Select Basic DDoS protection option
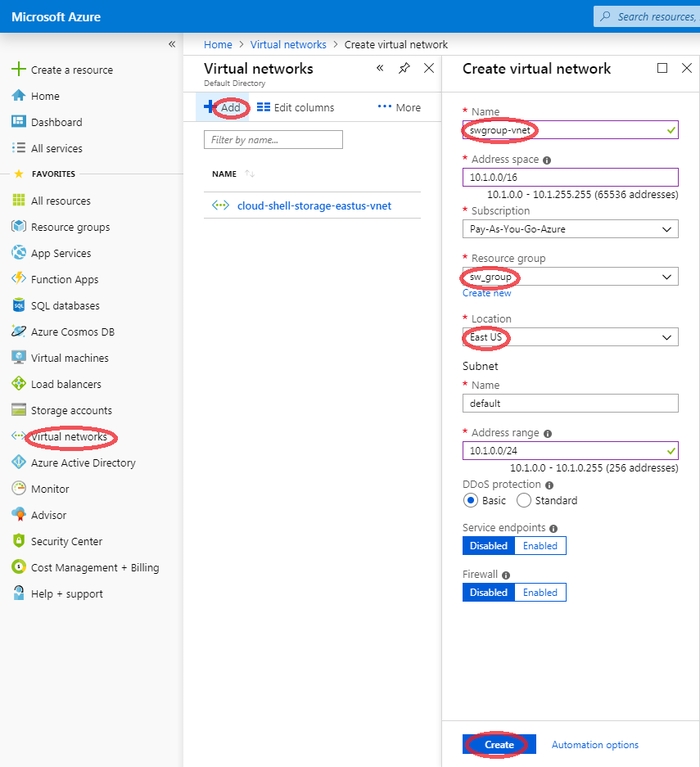 coord(470,500)
